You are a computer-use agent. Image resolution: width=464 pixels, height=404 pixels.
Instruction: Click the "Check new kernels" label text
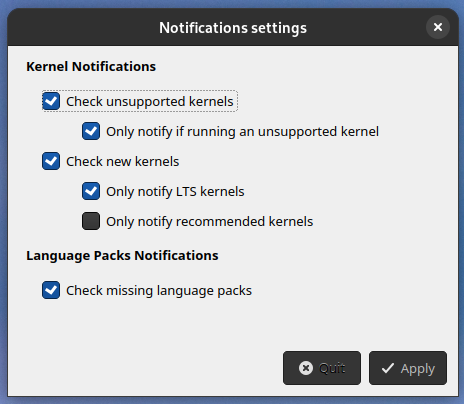(123, 161)
